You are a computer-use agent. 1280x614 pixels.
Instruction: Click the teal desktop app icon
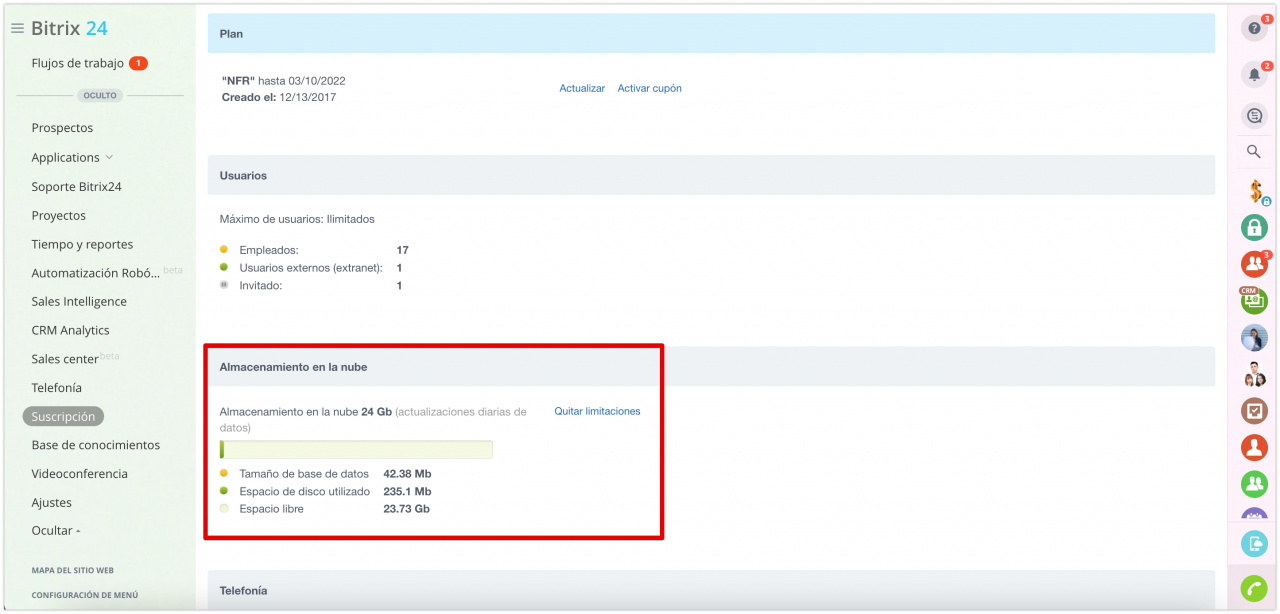(1254, 544)
